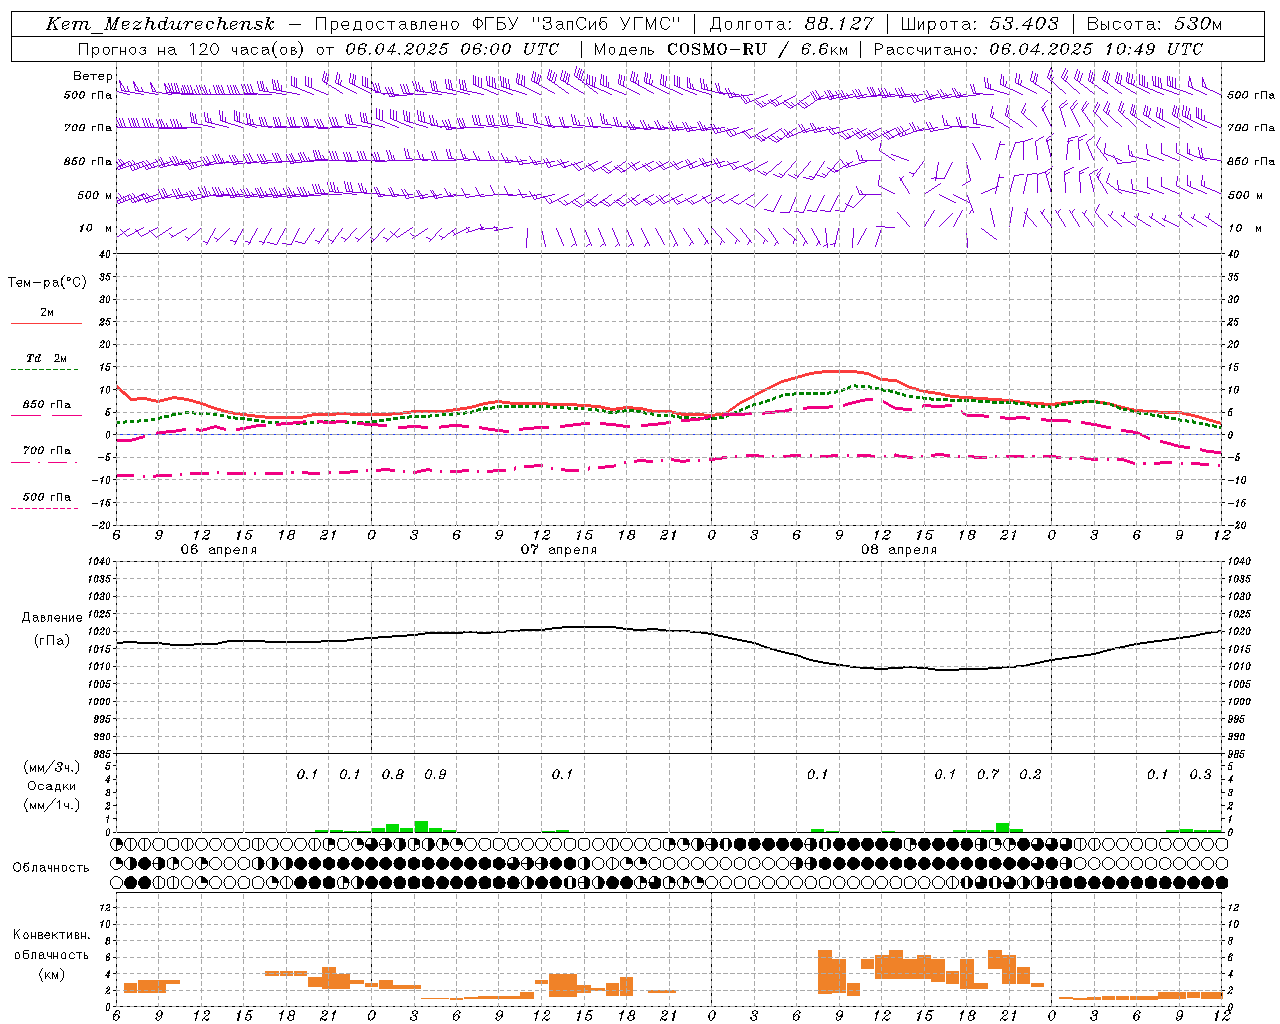Click the 'Рассчитано: 06.04.2025 10:49 UTC' timestamp
The image size is (1280, 1024).
1038,49
